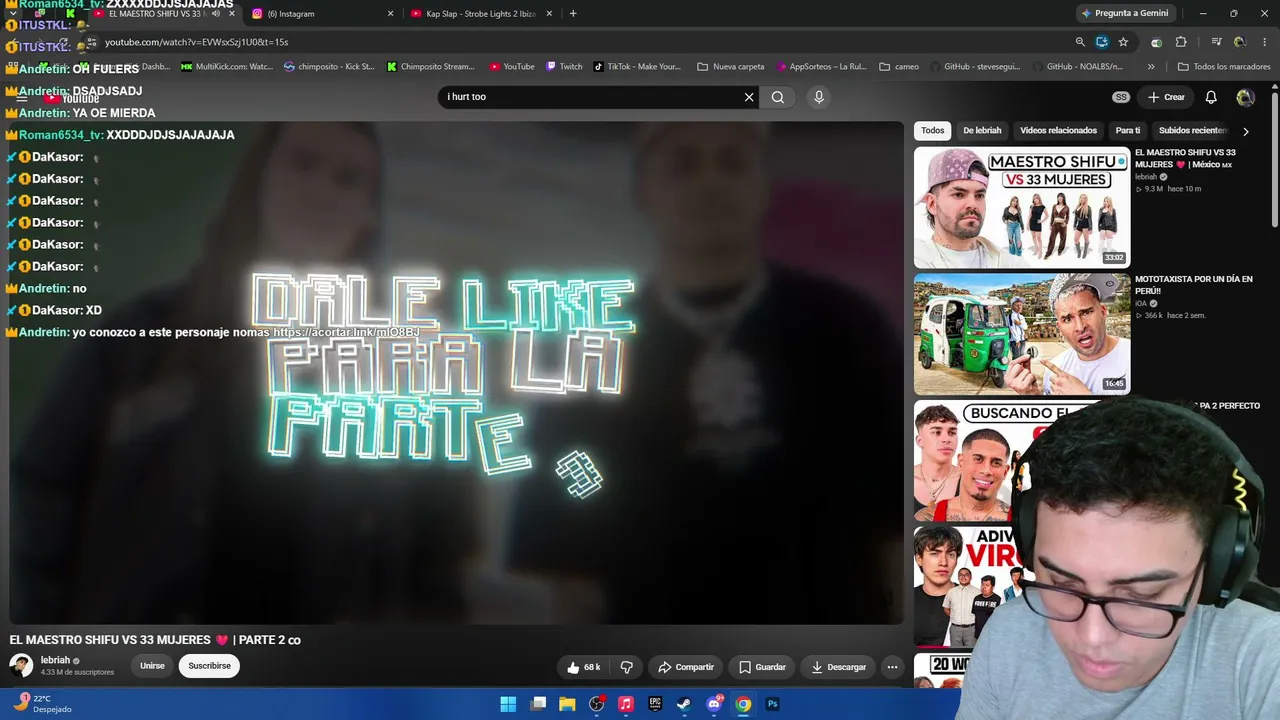Open OBS Studio from taskbar
The height and width of the screenshot is (720, 1280).
597,704
